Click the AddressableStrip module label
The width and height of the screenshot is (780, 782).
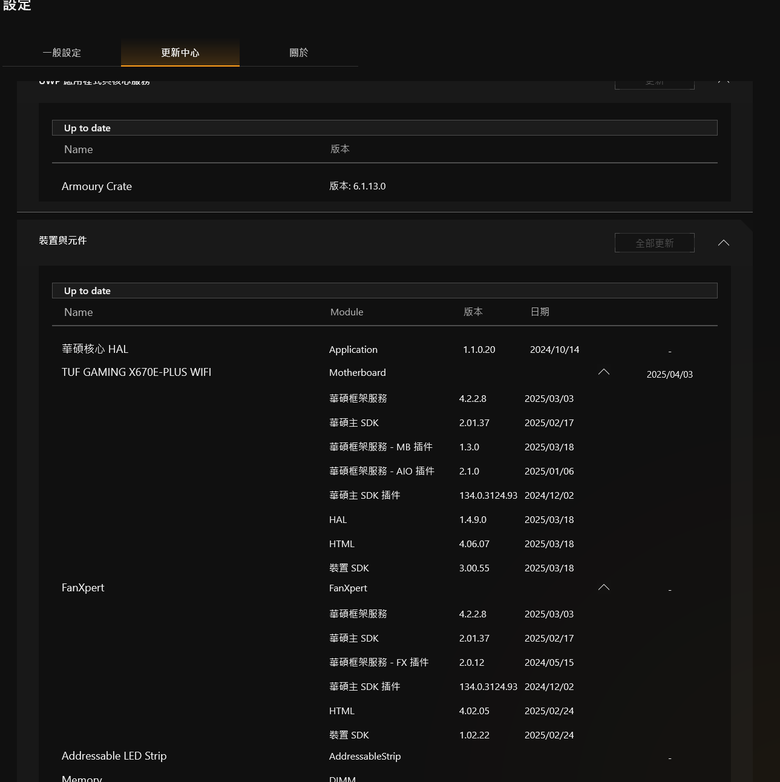tap(365, 757)
